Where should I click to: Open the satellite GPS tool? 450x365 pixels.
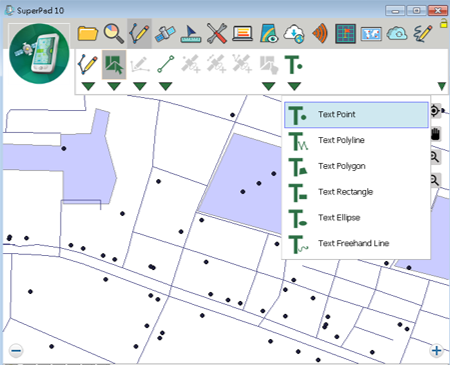pos(165,34)
